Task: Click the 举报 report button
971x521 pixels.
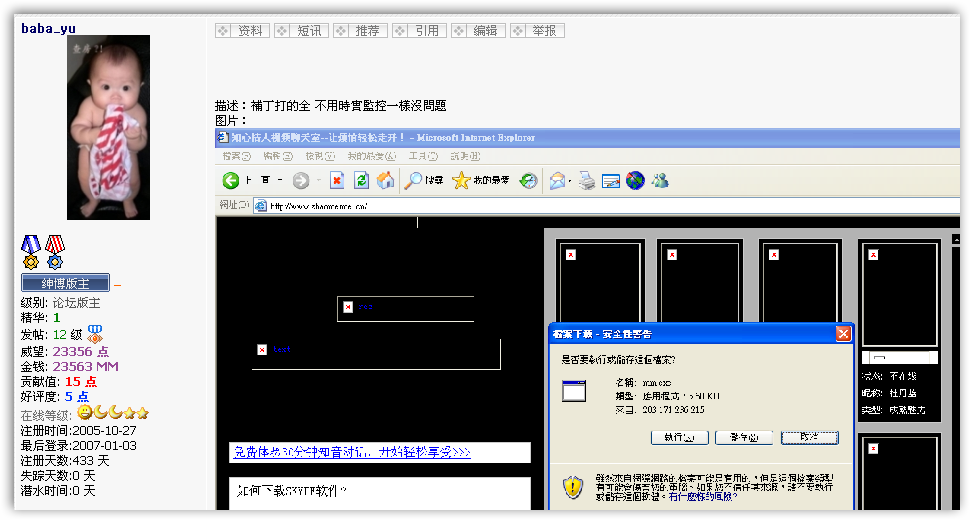Action: click(536, 31)
